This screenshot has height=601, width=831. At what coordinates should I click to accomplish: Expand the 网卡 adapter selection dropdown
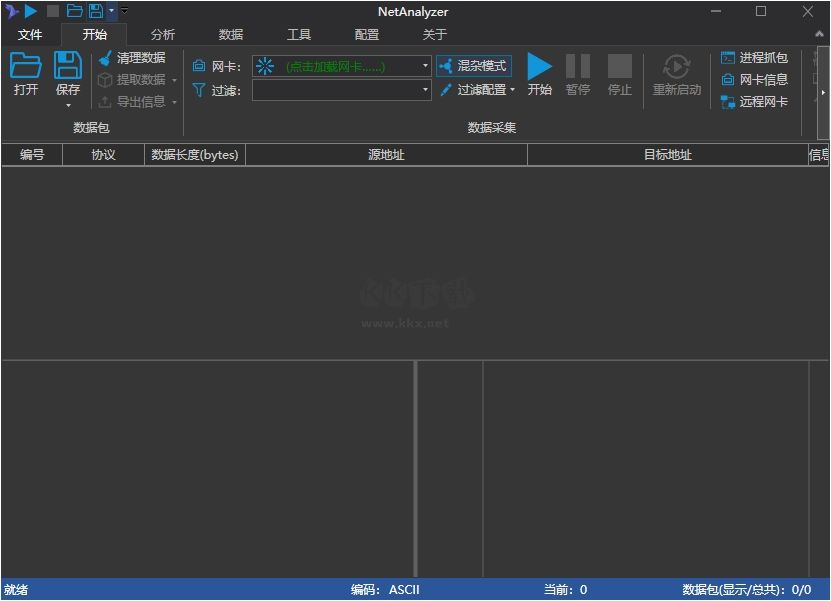(424, 66)
